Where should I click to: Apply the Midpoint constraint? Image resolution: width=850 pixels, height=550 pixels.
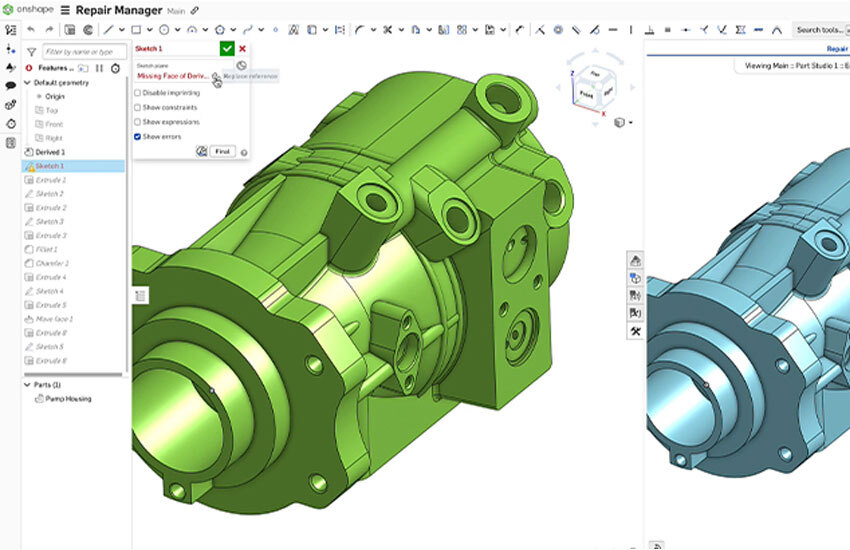[686, 30]
